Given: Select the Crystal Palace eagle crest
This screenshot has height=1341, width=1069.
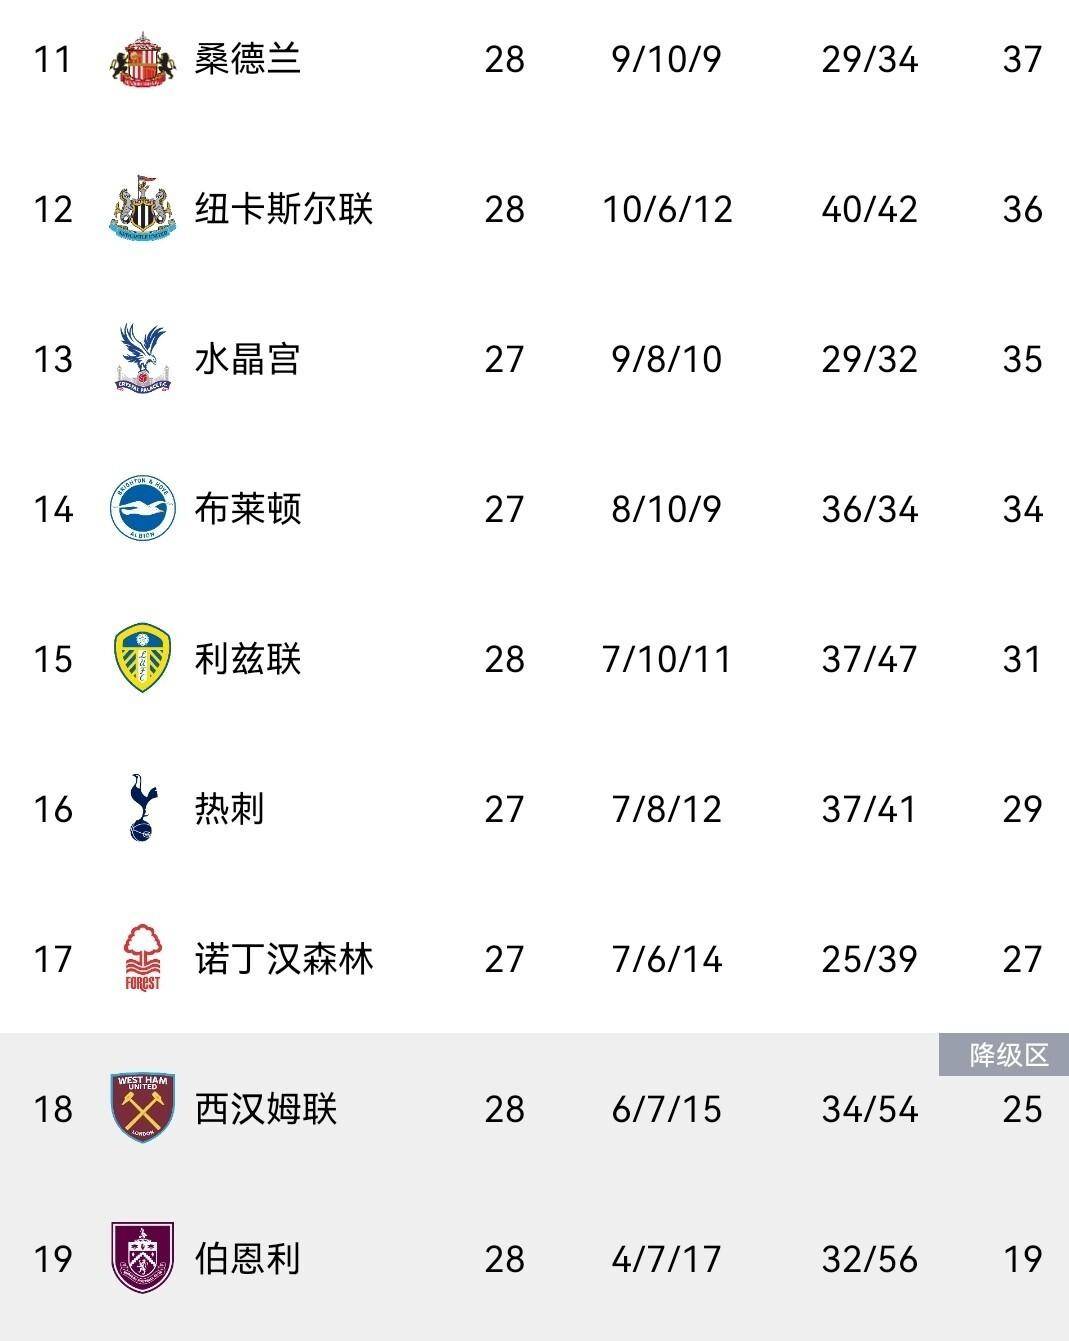Looking at the screenshot, I should (142, 358).
